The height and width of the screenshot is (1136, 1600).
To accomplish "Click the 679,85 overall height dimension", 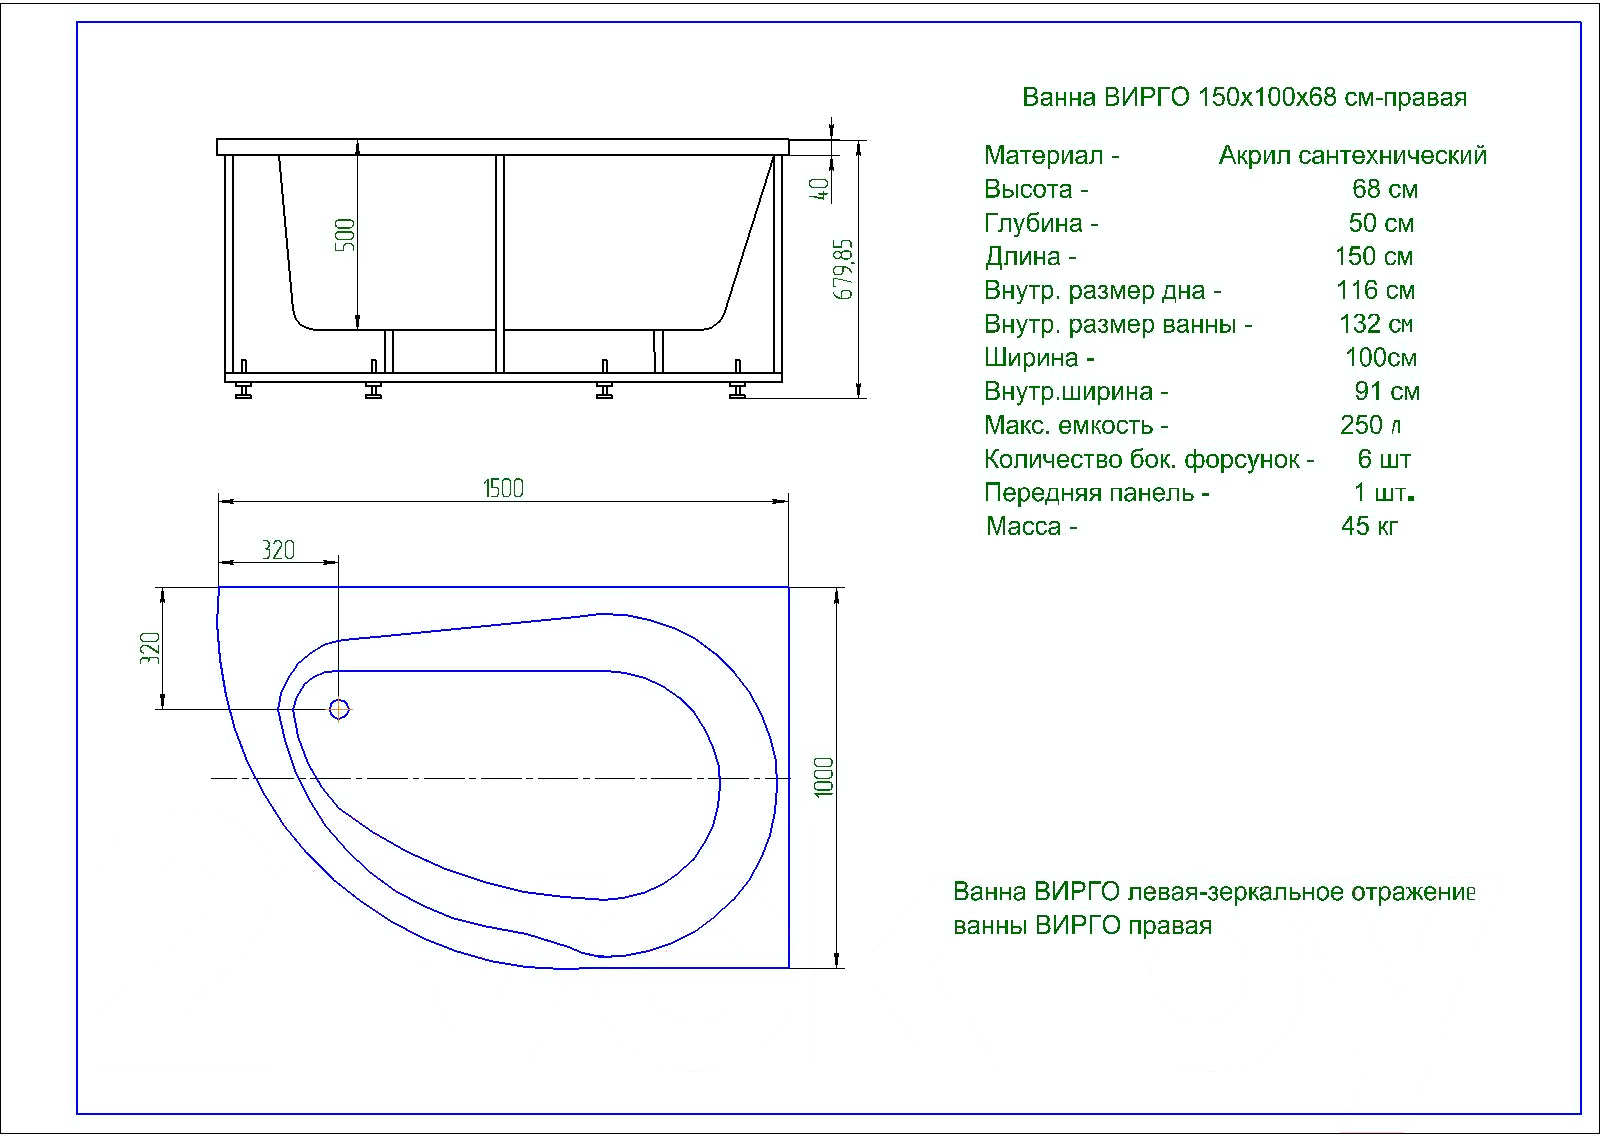I will tap(844, 269).
